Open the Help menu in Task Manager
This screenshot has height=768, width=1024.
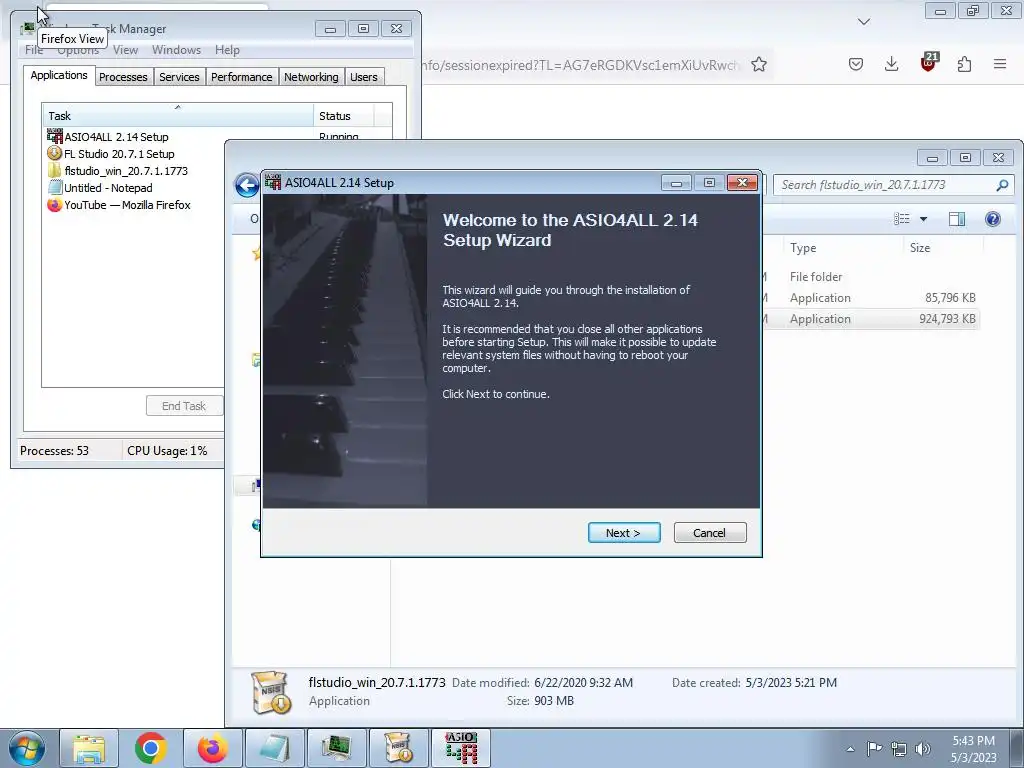point(227,50)
